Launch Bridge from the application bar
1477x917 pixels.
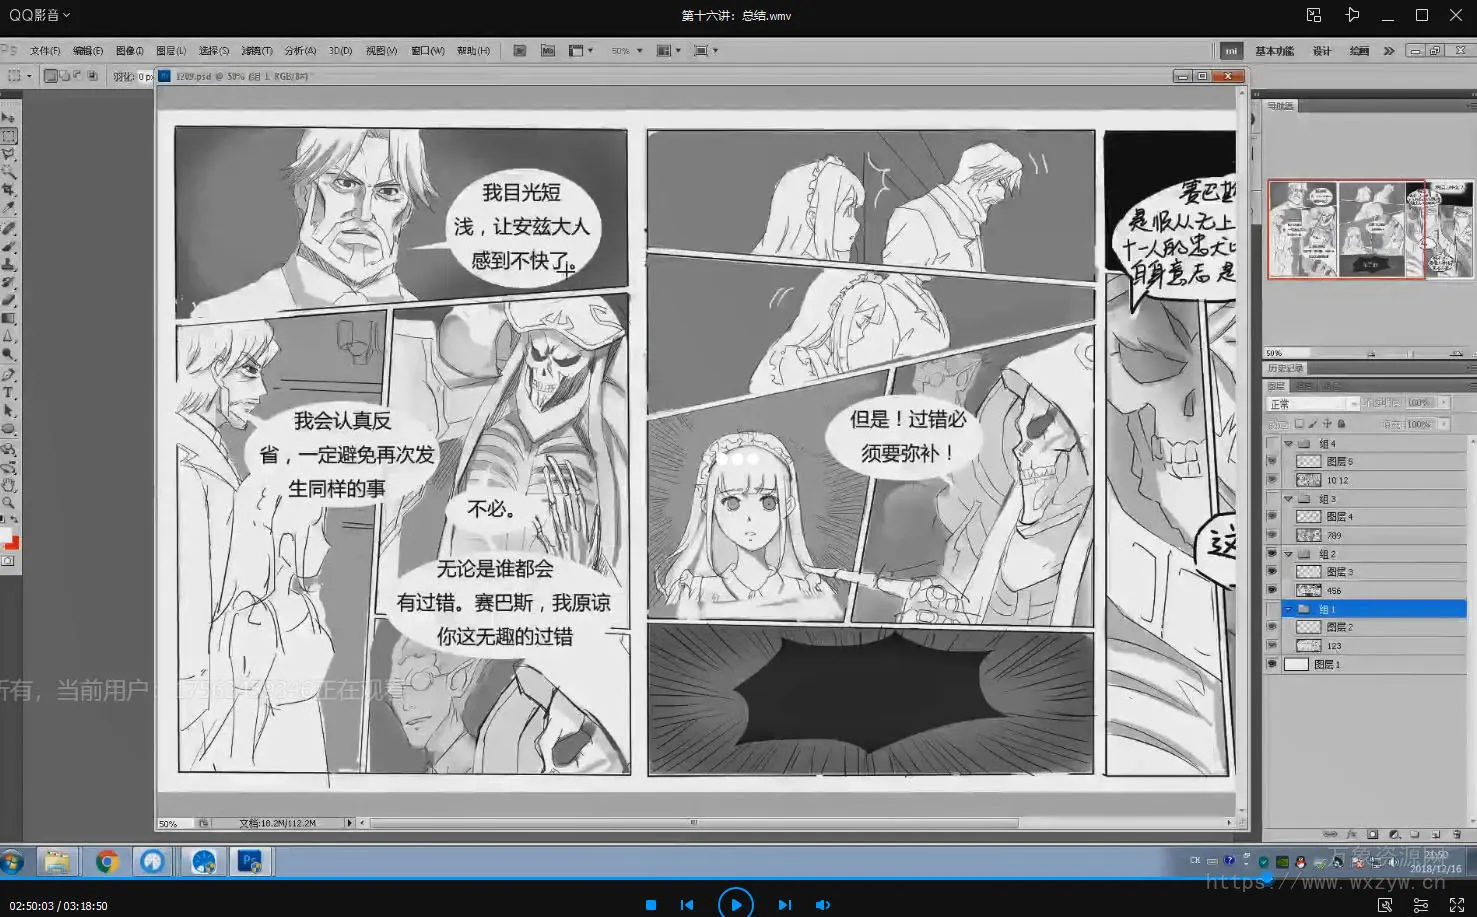[x=519, y=51]
